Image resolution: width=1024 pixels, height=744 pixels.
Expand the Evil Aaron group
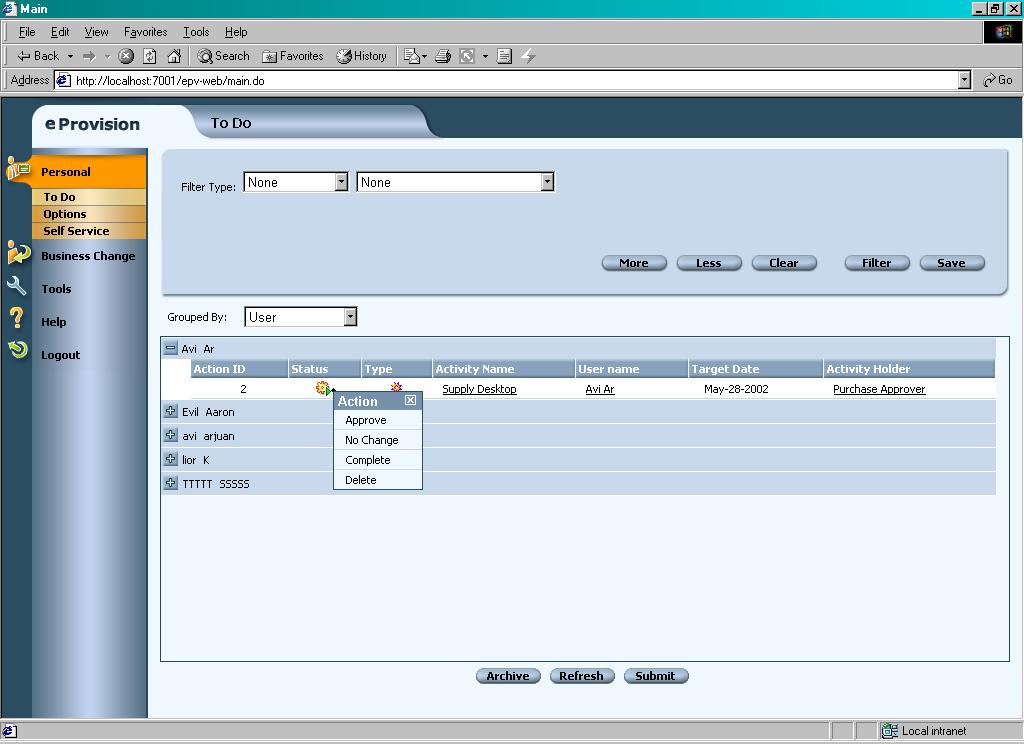171,412
